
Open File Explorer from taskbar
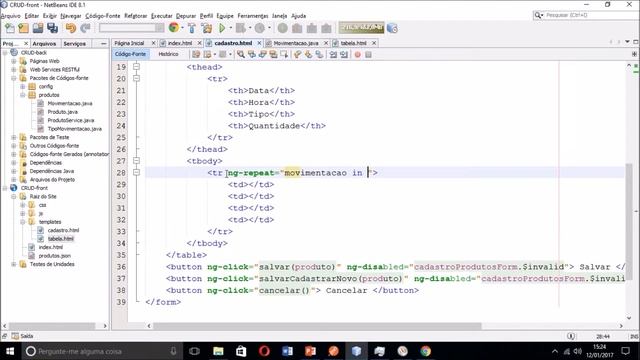pyautogui.click(x=218, y=351)
